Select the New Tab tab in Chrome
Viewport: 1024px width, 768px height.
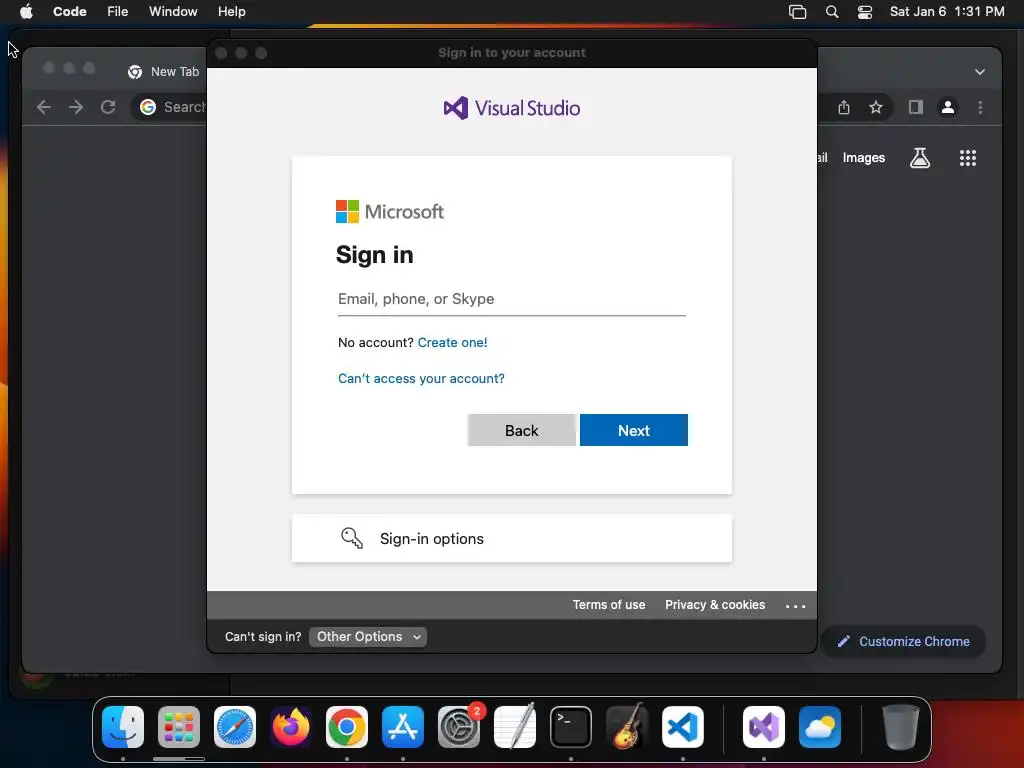click(x=163, y=72)
